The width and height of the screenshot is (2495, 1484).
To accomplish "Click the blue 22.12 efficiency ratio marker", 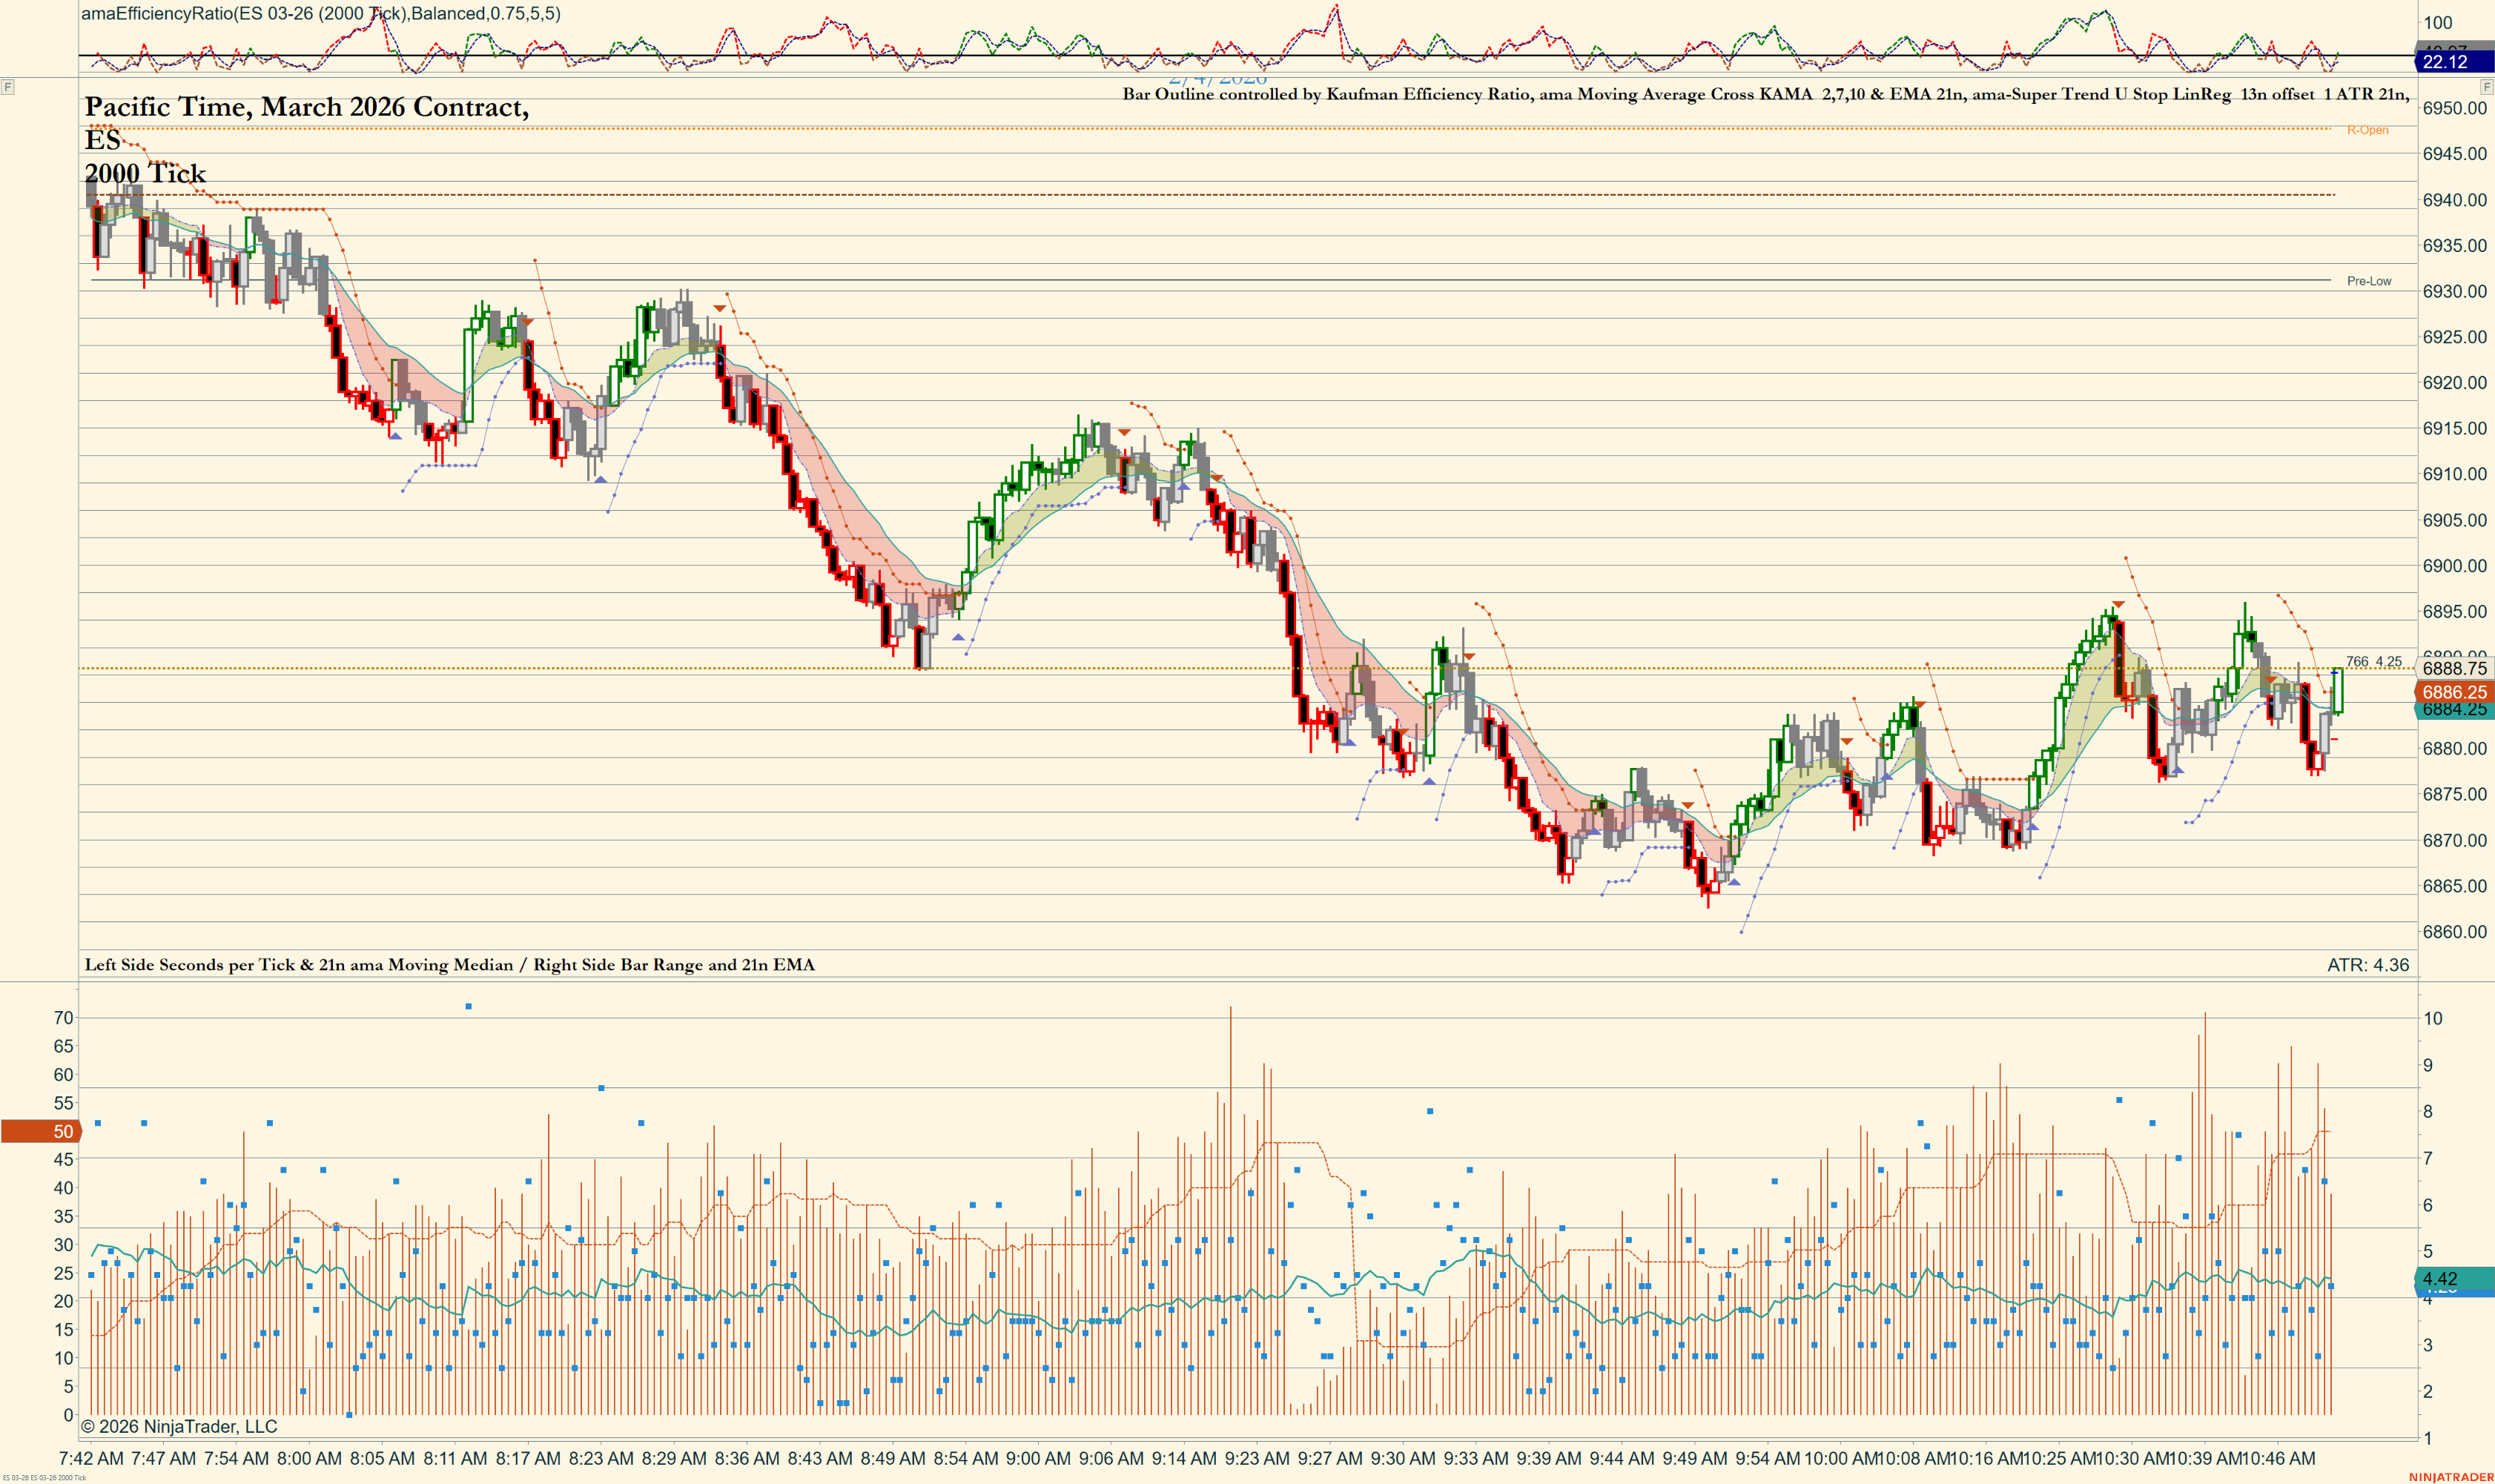I will pyautogui.click(x=2454, y=62).
